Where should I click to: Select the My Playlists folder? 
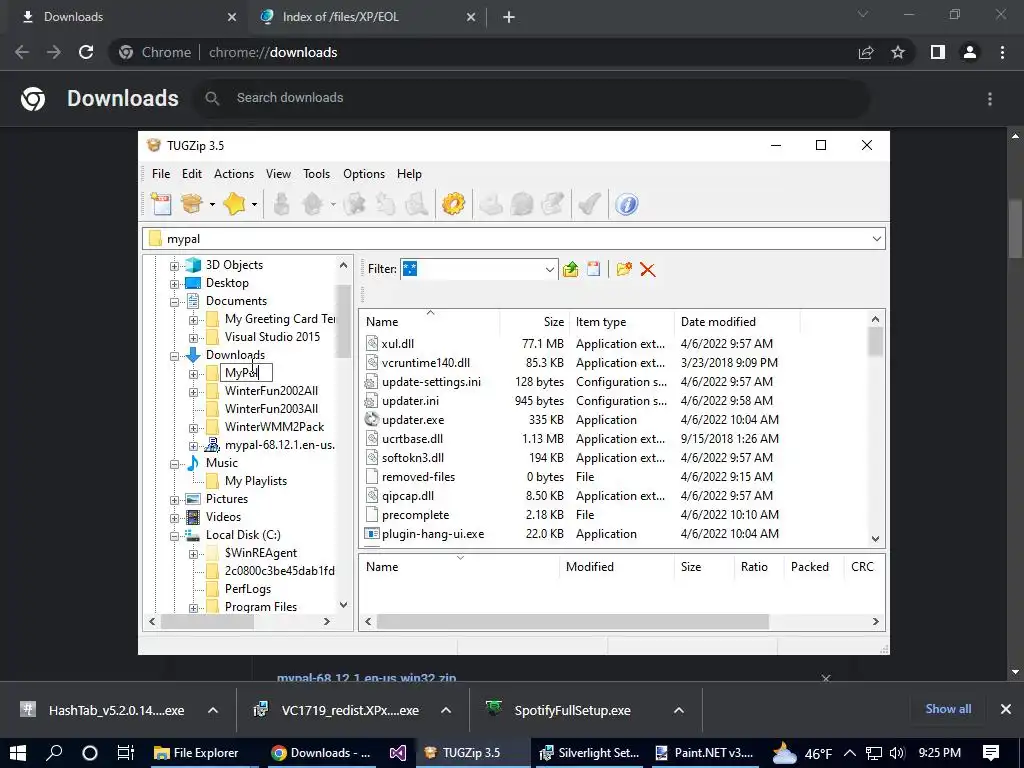point(255,481)
